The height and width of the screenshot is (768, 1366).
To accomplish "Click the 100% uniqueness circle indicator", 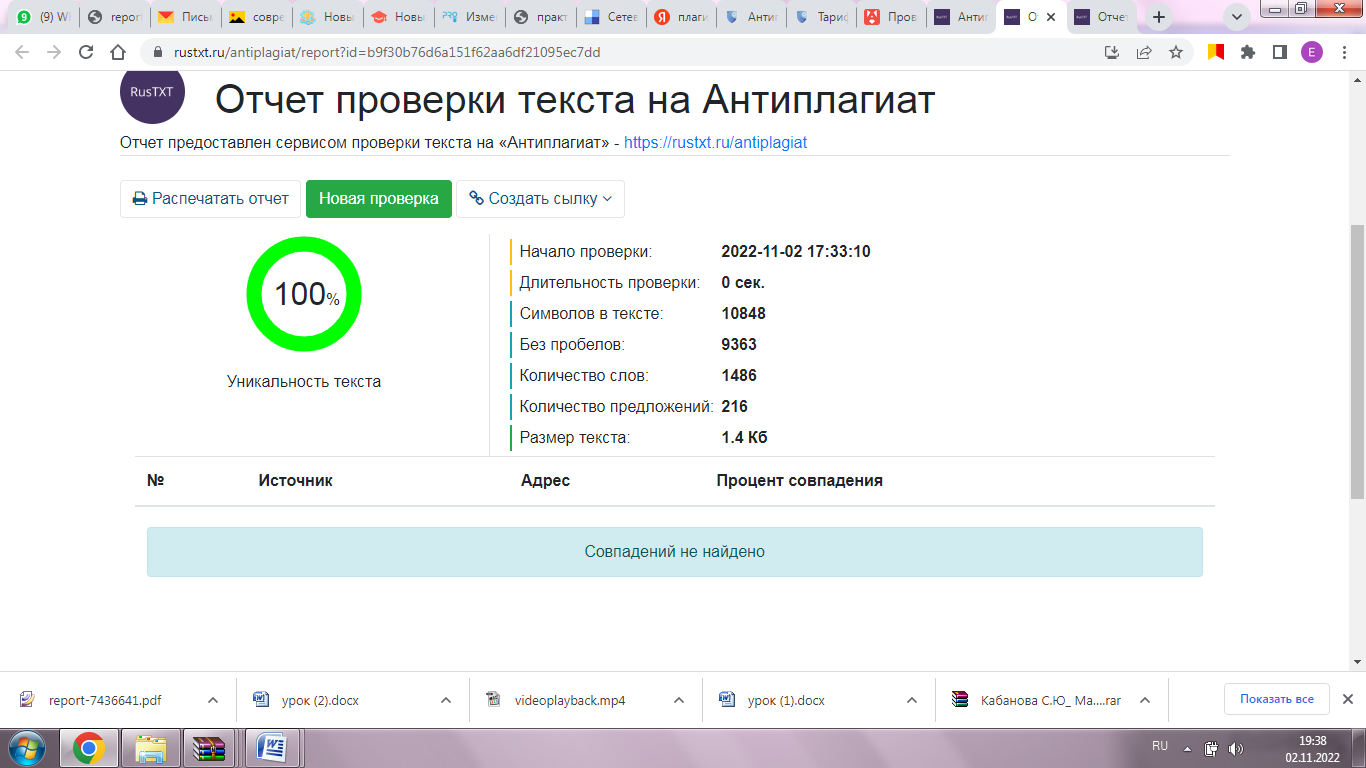I will [x=304, y=294].
